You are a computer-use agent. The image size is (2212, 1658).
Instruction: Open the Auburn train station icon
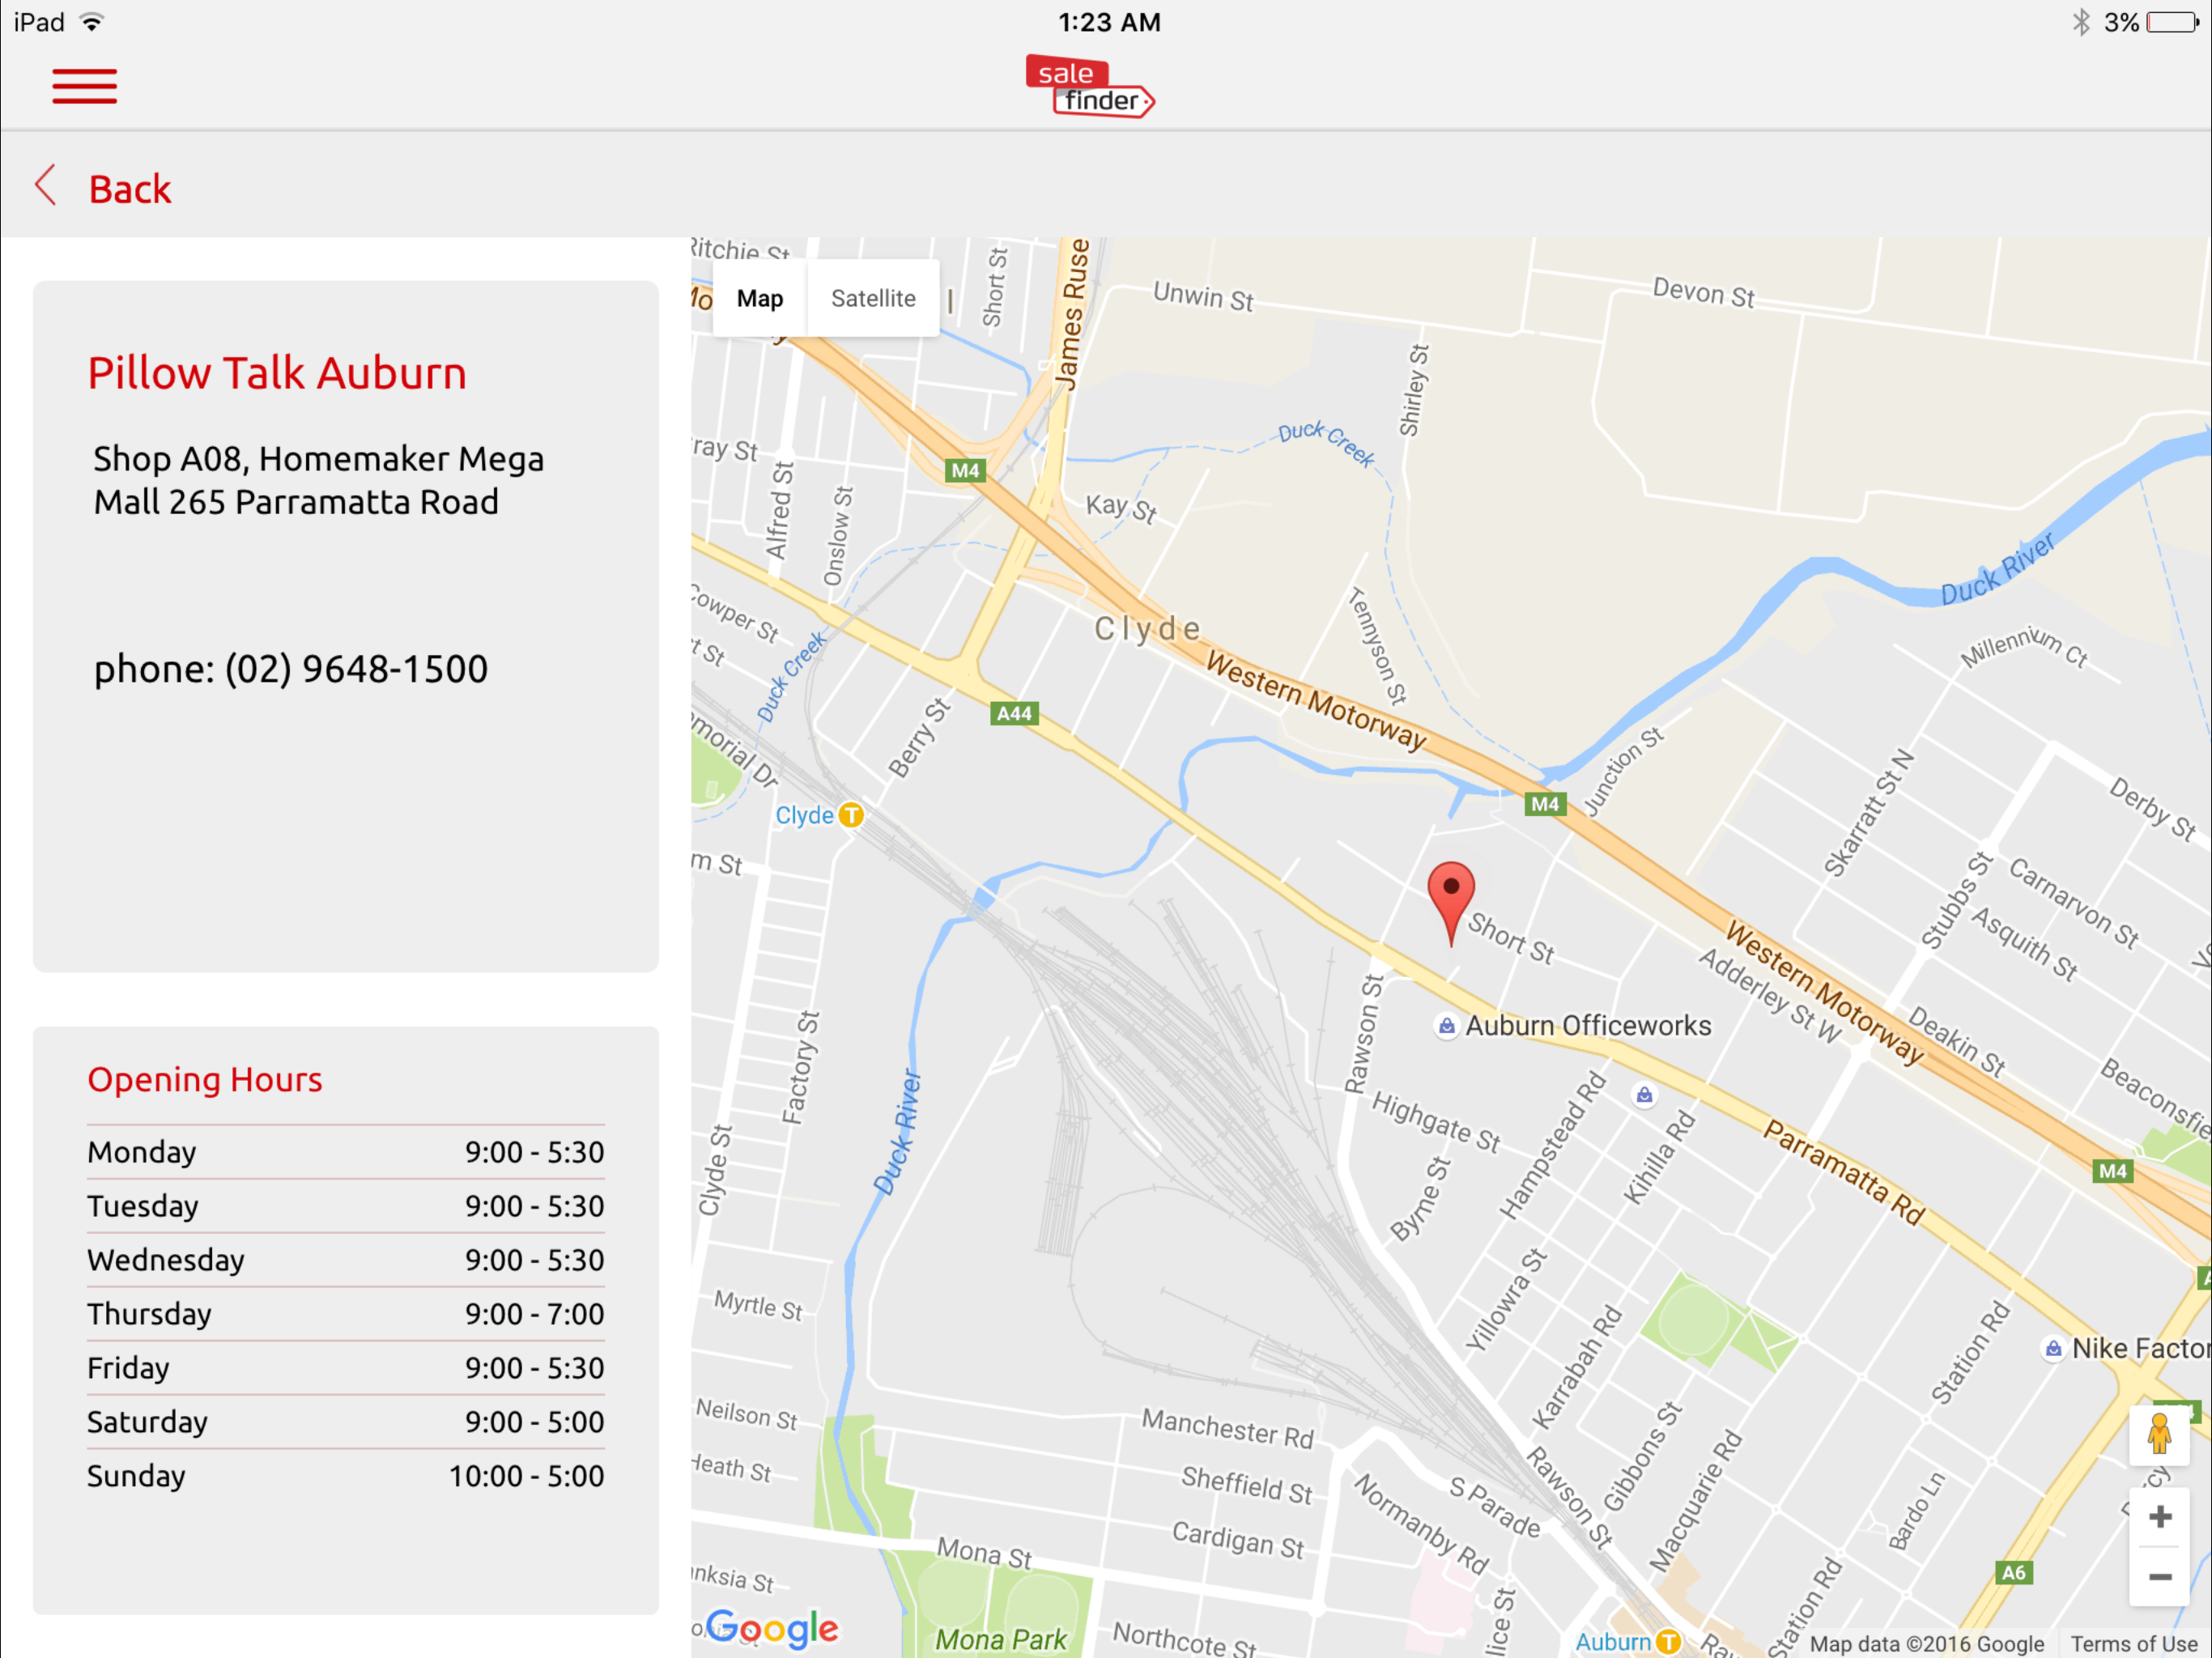pyautogui.click(x=1668, y=1641)
